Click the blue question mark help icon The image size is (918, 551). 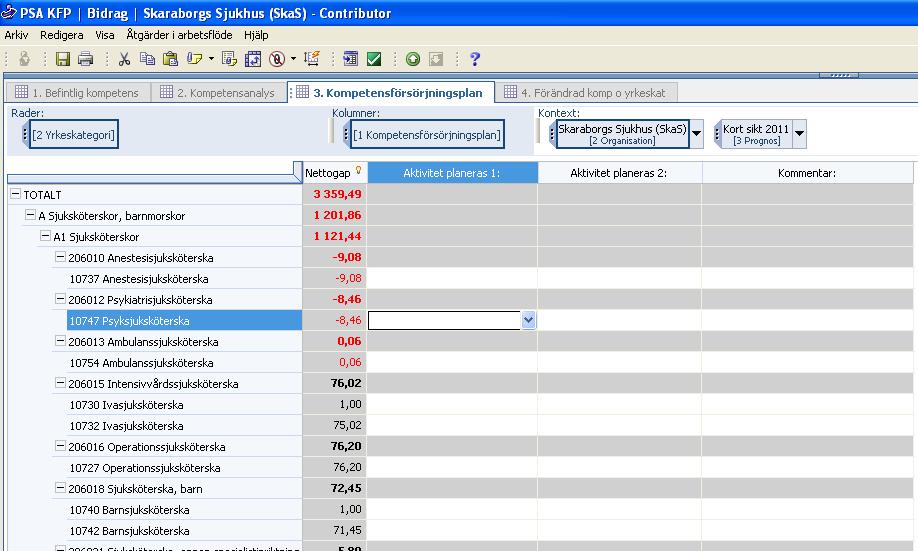pyautogui.click(x=475, y=59)
